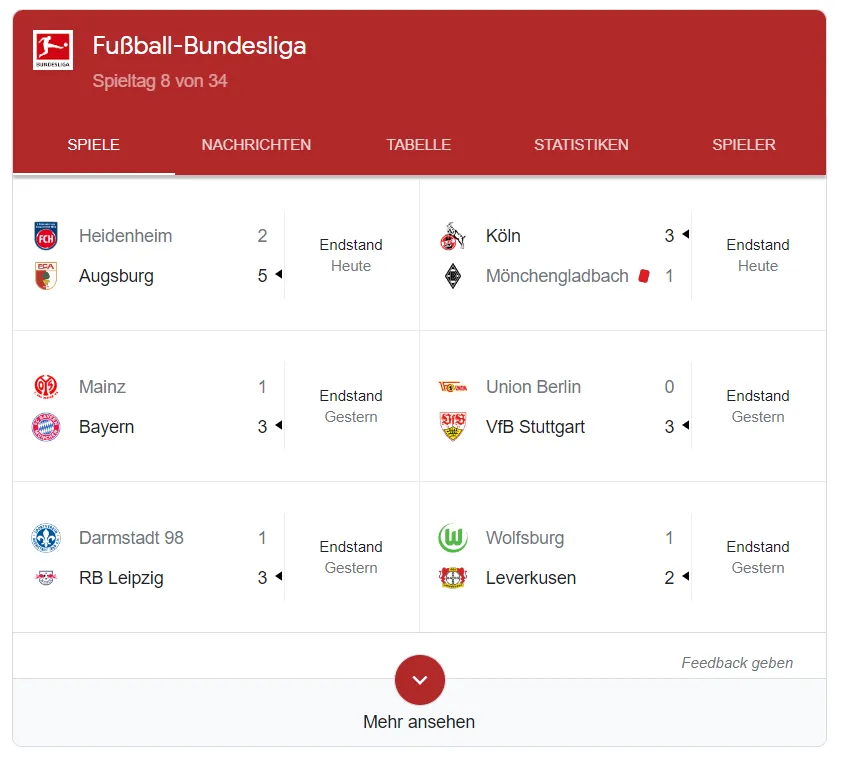Click the Köln goat crest
This screenshot has width=846, height=767.
pyautogui.click(x=453, y=236)
